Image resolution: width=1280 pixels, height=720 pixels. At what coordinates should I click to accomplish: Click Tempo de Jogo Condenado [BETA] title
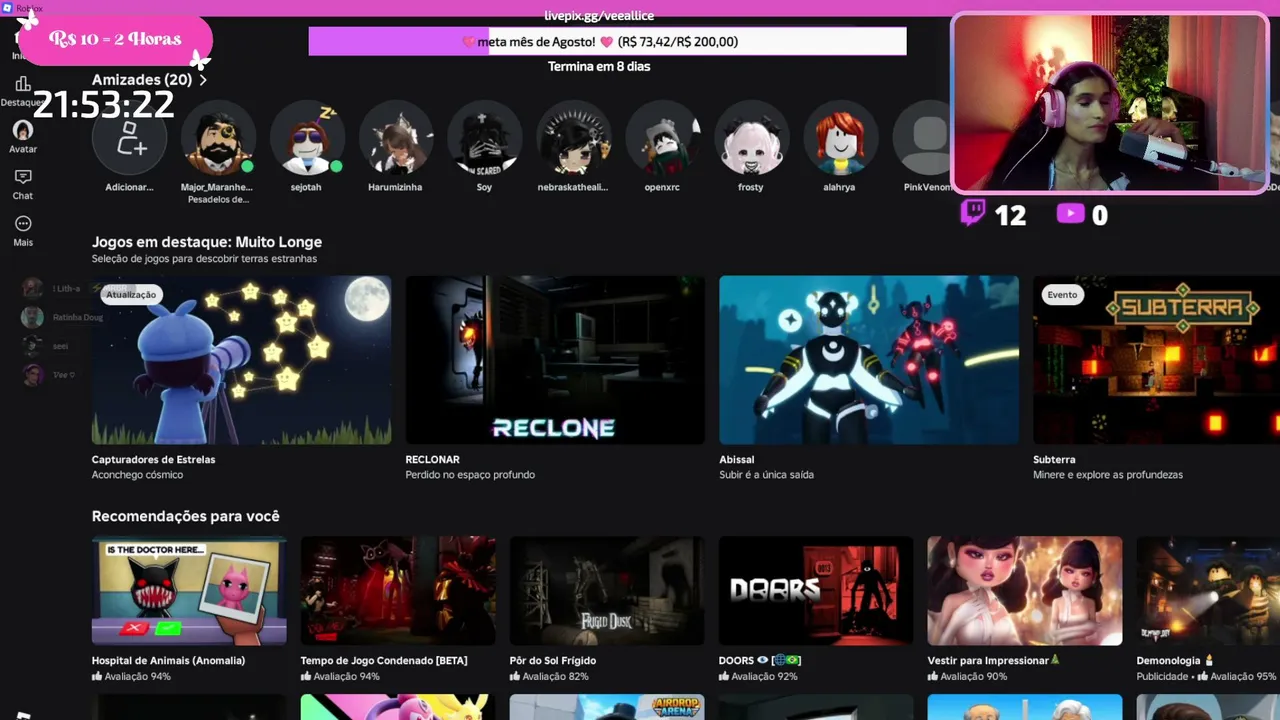tap(384, 661)
